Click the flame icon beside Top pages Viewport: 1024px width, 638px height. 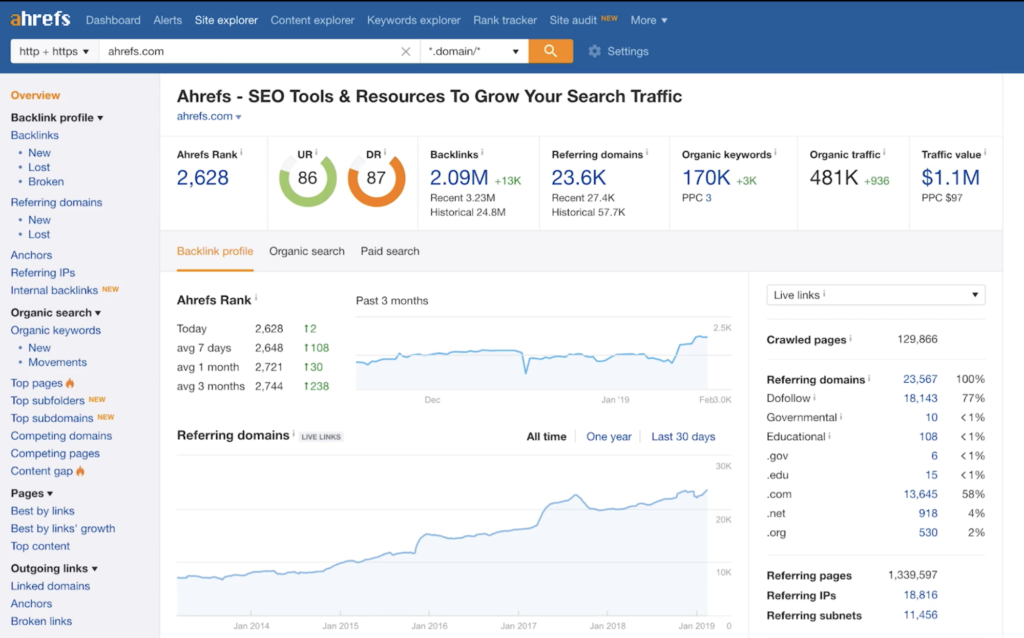point(70,383)
